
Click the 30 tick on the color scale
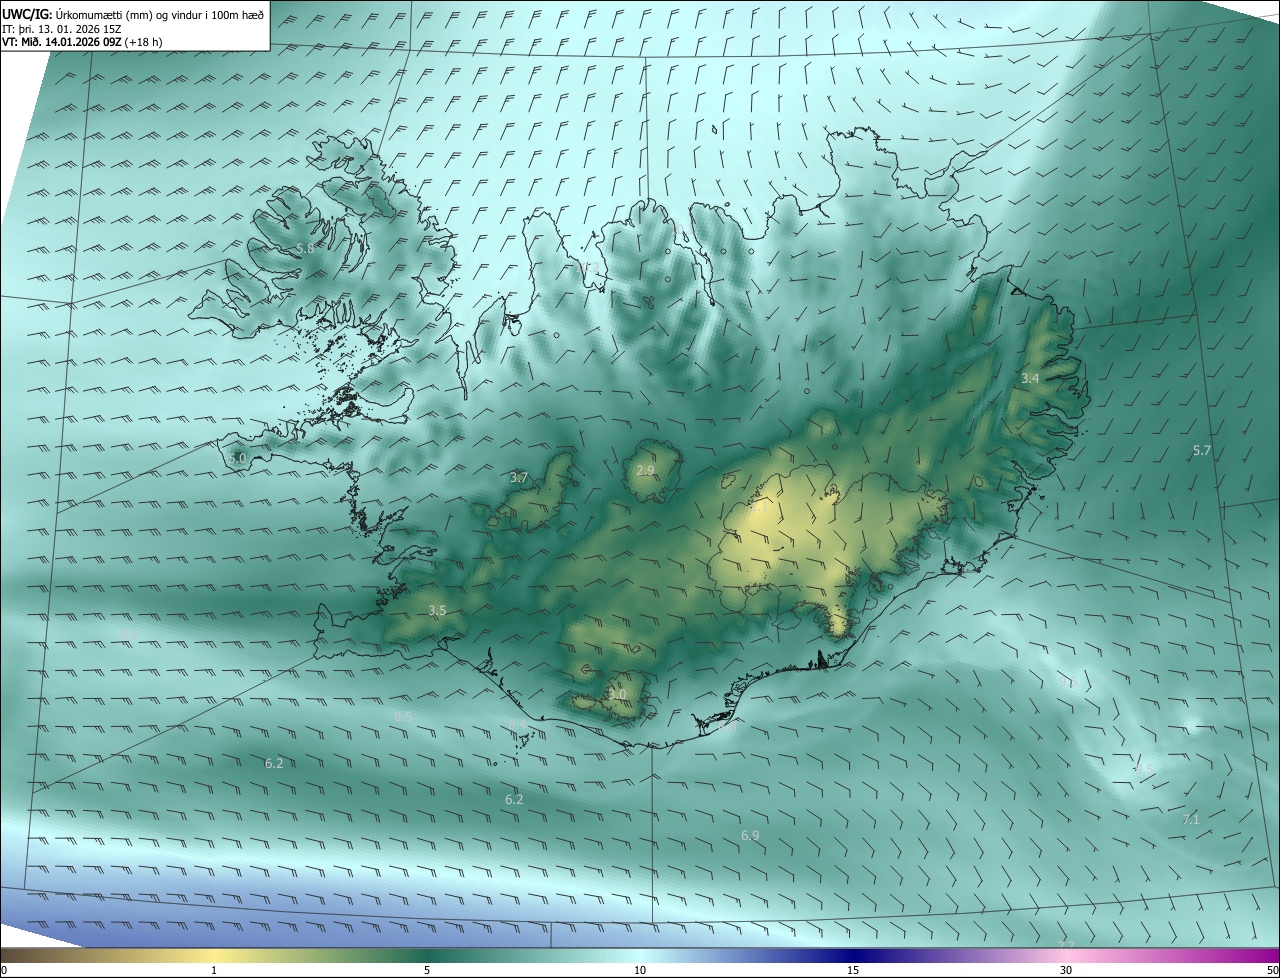coord(1066,970)
